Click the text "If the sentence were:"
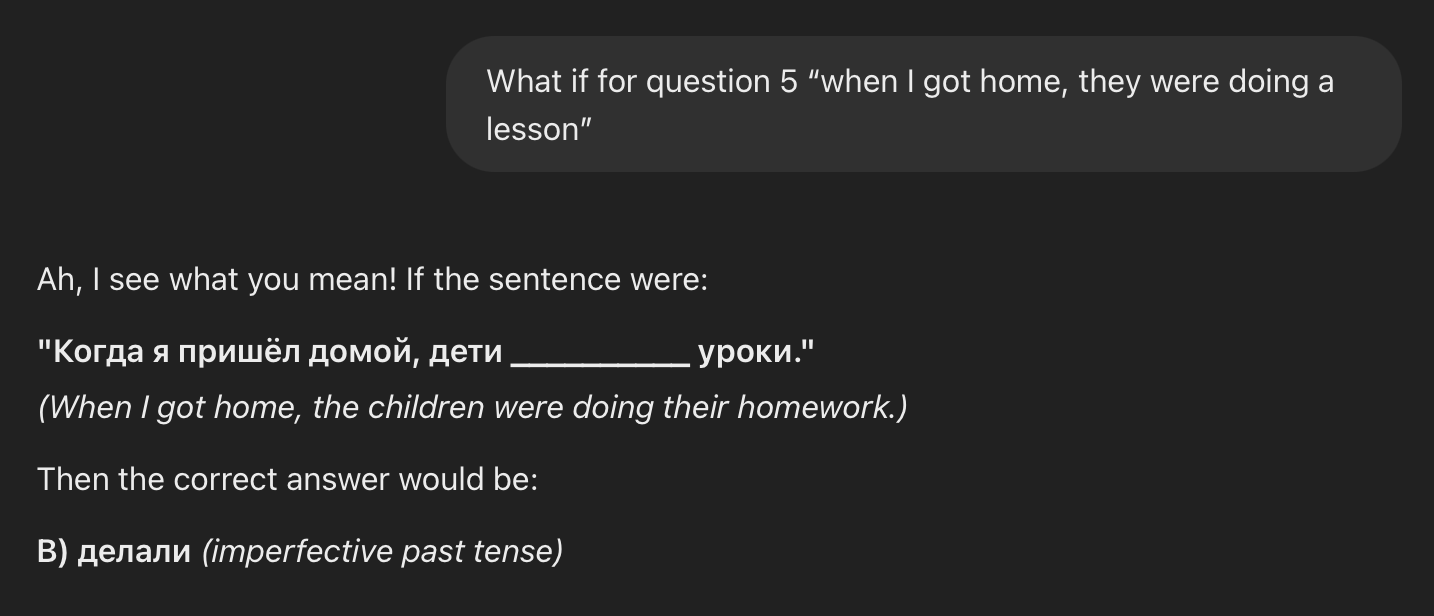 [557, 280]
